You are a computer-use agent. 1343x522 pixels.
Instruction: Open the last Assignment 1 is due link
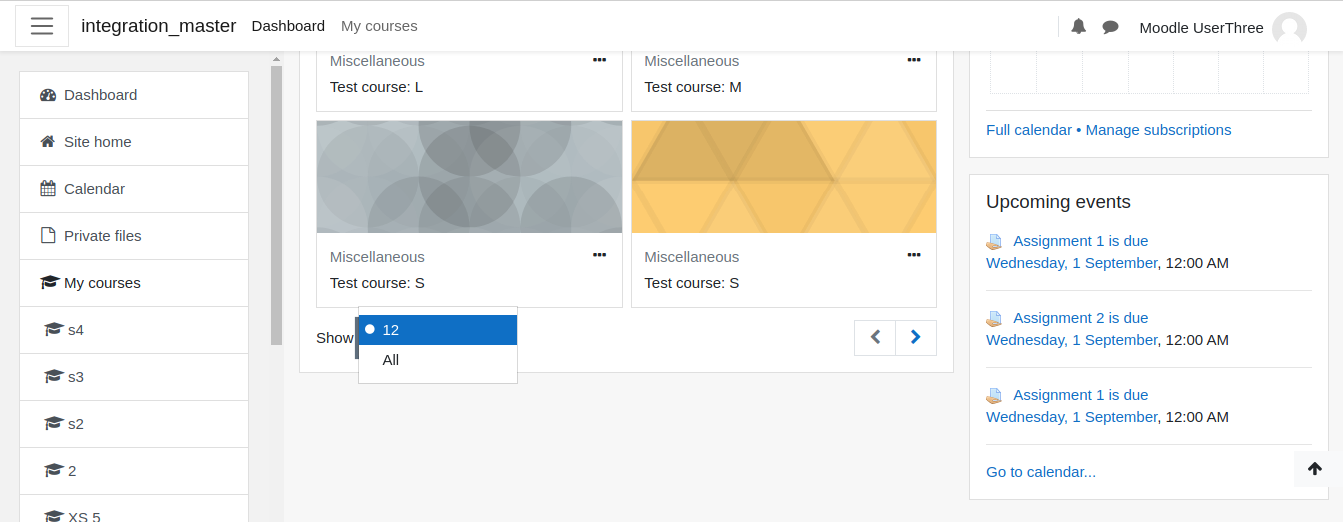pyautogui.click(x=1081, y=395)
